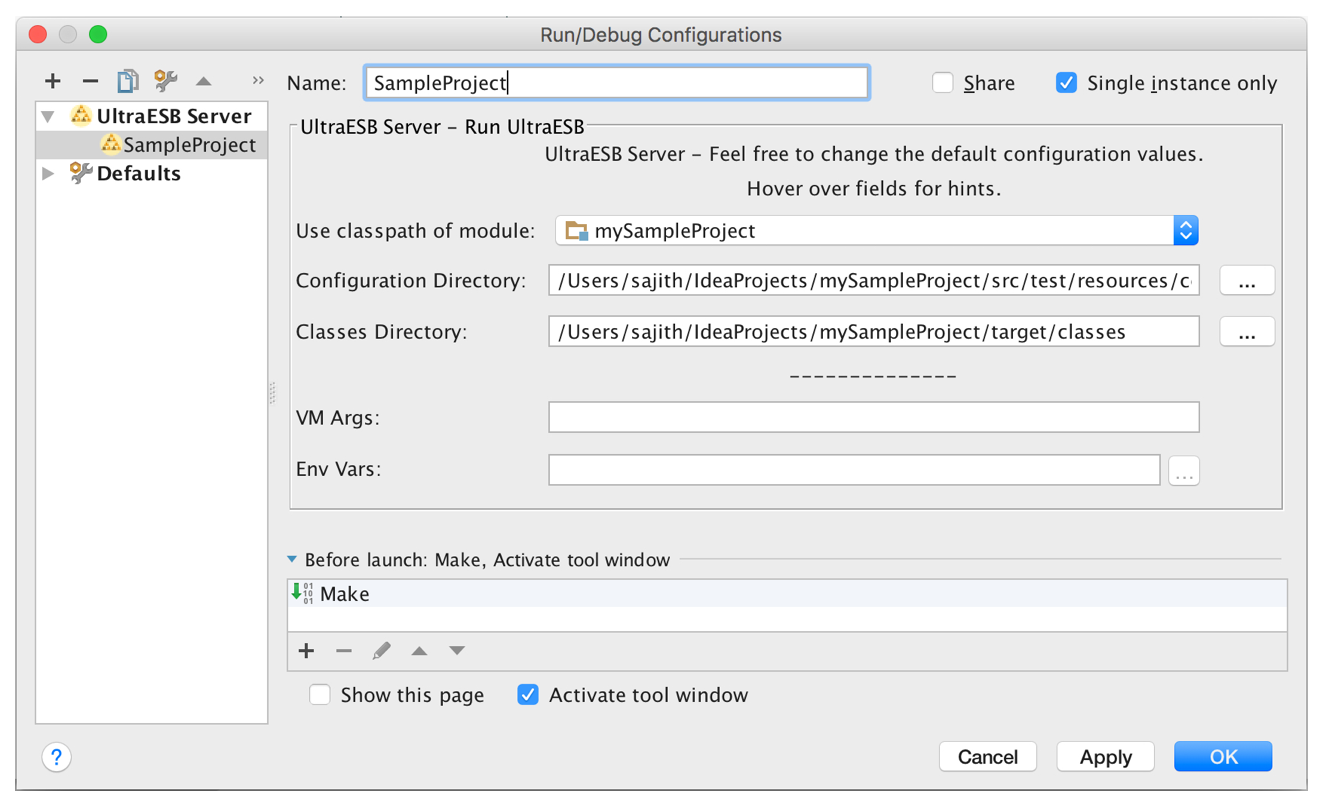The width and height of the screenshot is (1332, 808).
Task: Remove the selected before-launch task
Action: (344, 651)
